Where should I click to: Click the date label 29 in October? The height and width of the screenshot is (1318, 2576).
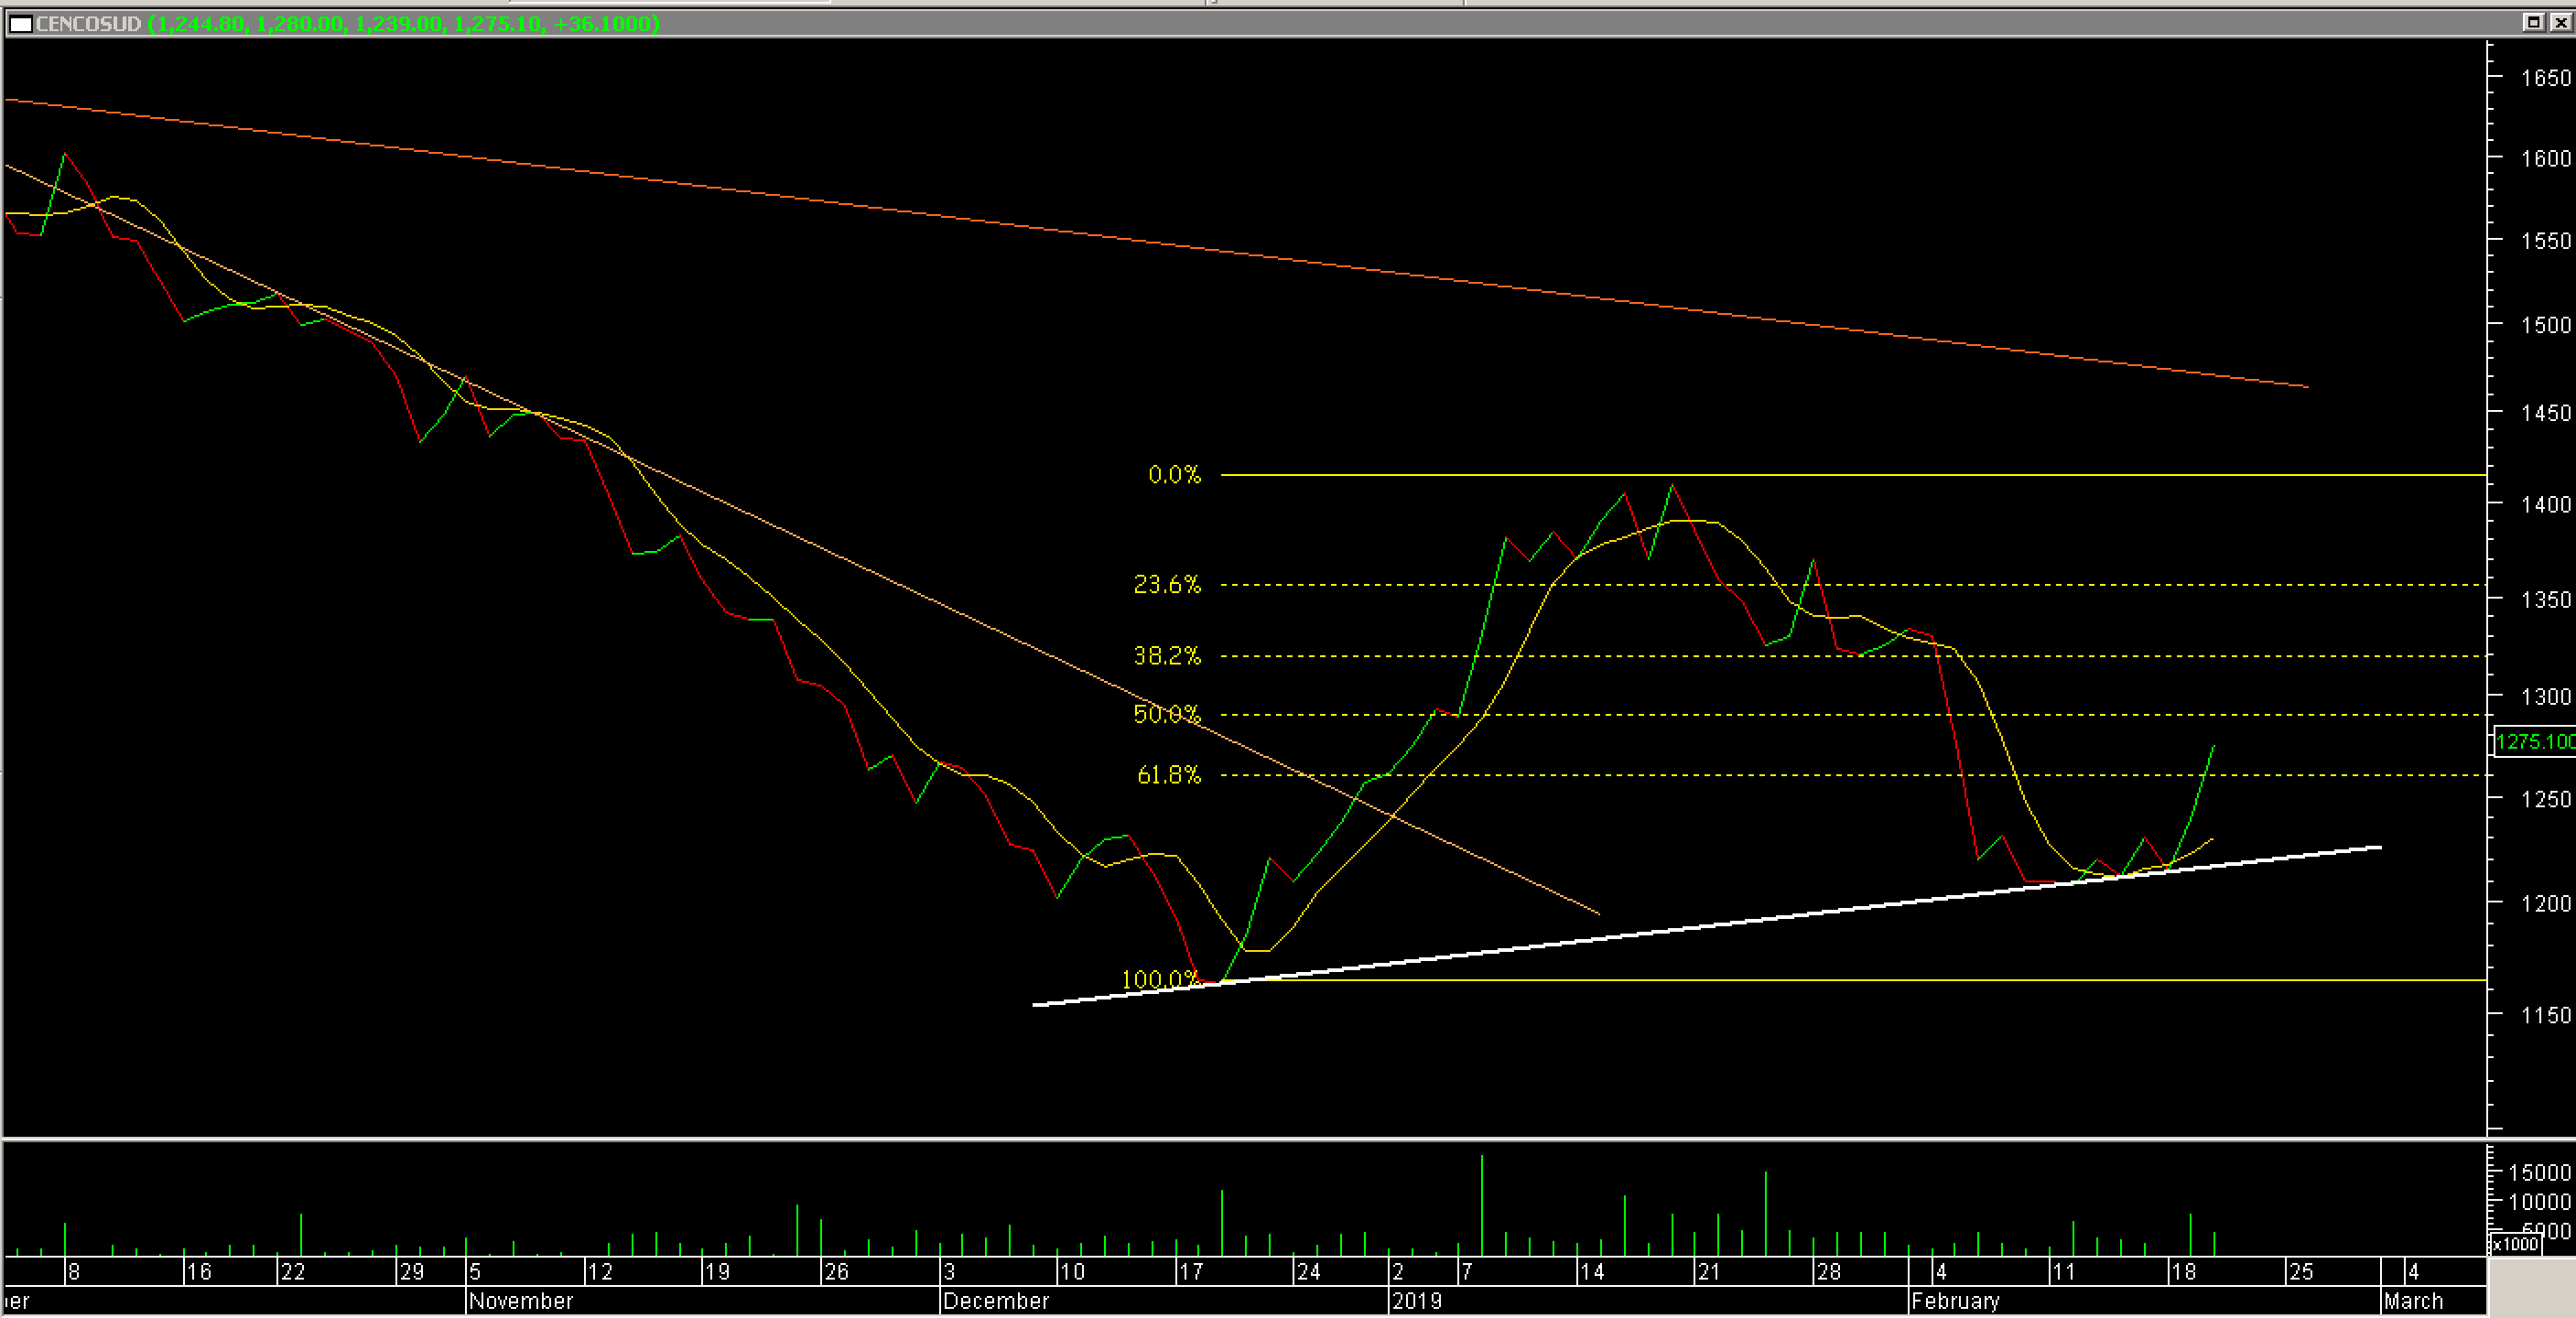tap(412, 1272)
